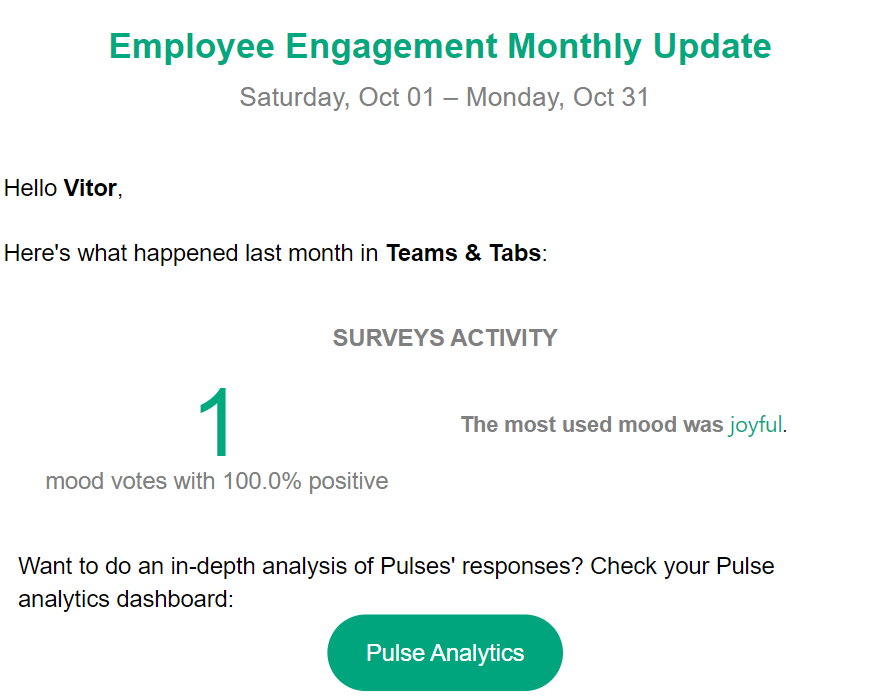Open the Pulse Analytics dashboard button

pos(444,653)
